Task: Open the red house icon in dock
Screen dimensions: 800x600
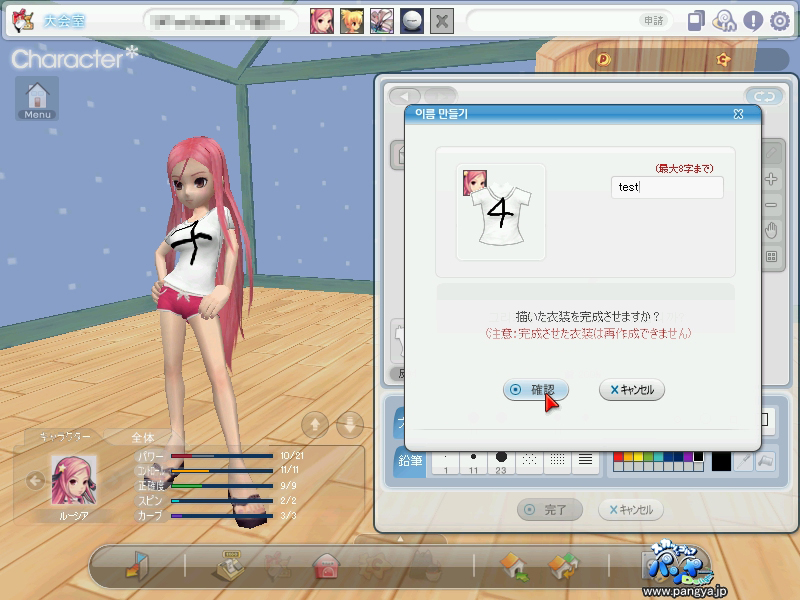Action: [x=327, y=566]
